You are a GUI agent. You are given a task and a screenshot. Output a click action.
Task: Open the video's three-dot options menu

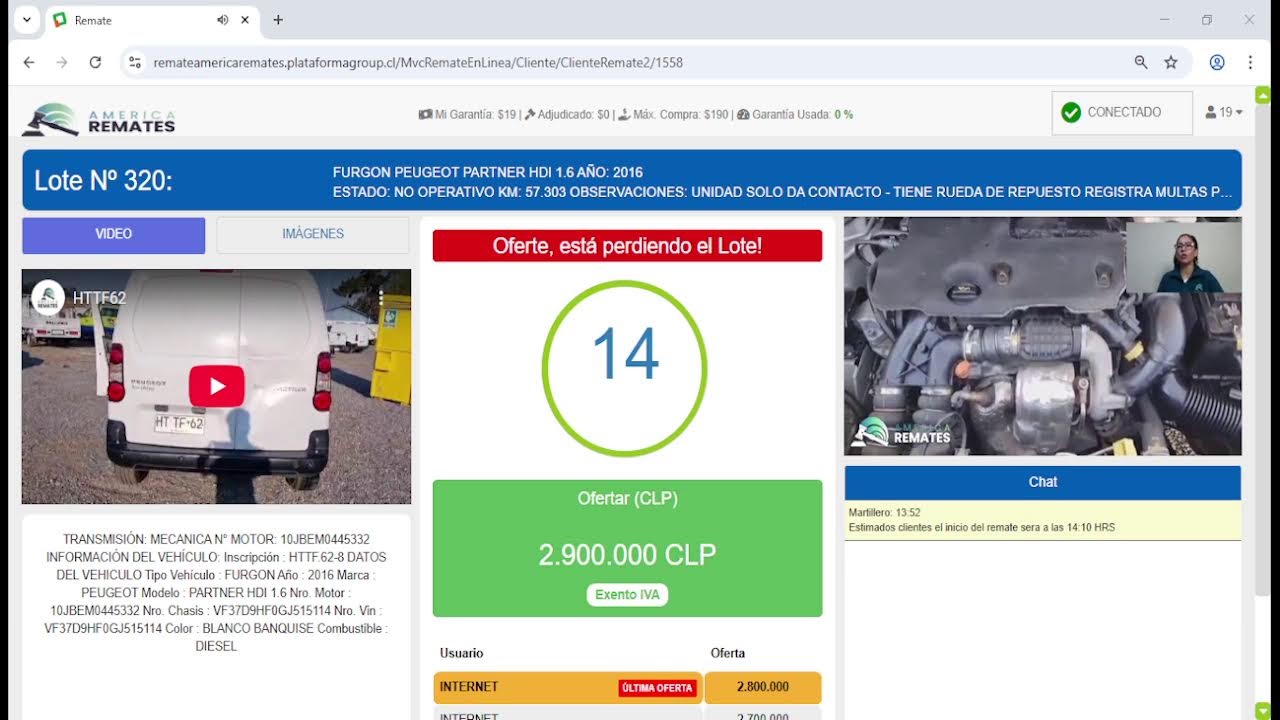380,297
